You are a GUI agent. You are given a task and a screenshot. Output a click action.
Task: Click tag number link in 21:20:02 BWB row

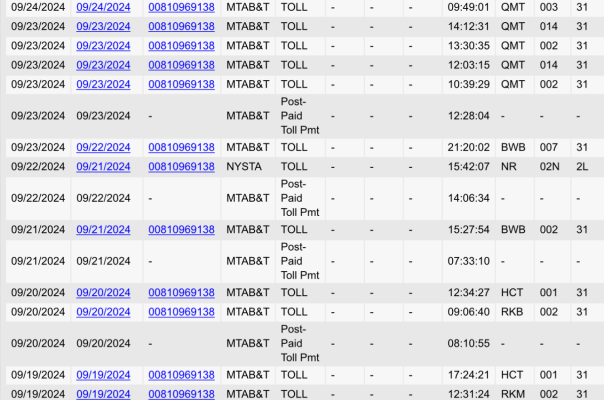pos(181,147)
